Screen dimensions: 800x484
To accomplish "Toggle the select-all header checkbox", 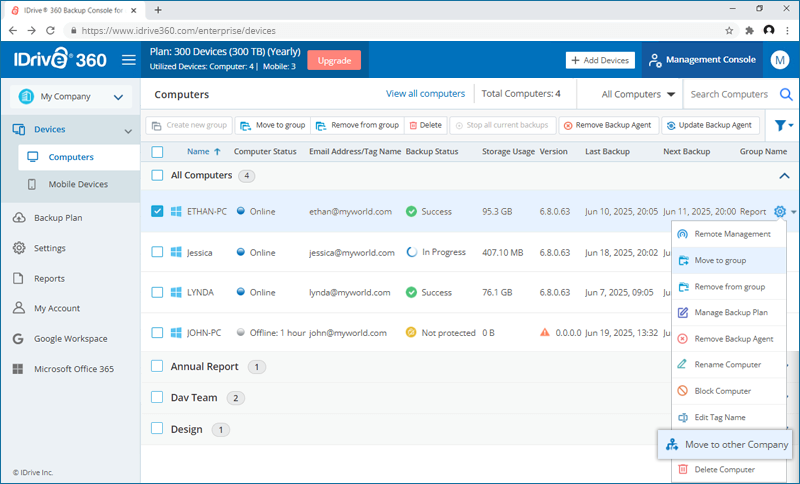I will [157, 151].
